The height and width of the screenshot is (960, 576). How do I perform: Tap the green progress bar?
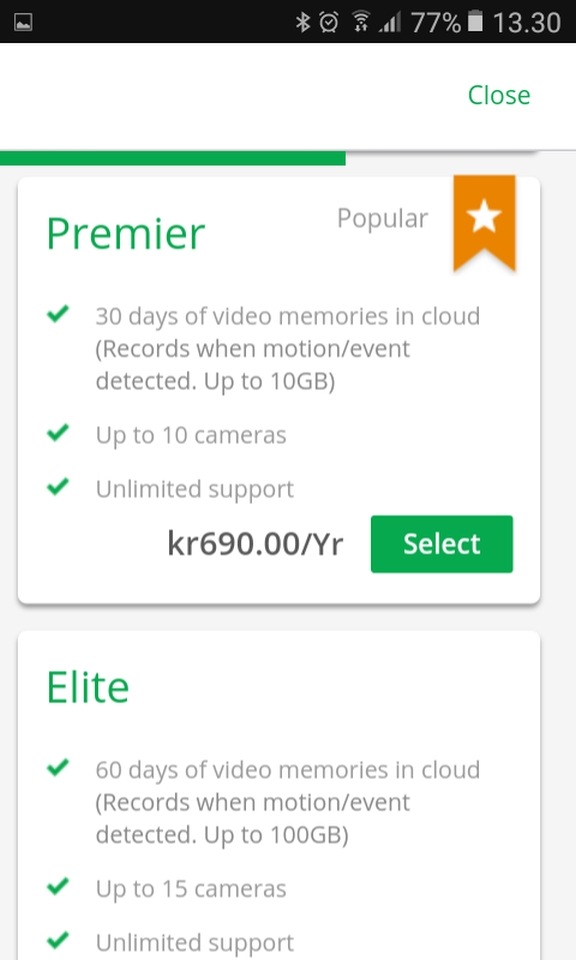tap(173, 158)
